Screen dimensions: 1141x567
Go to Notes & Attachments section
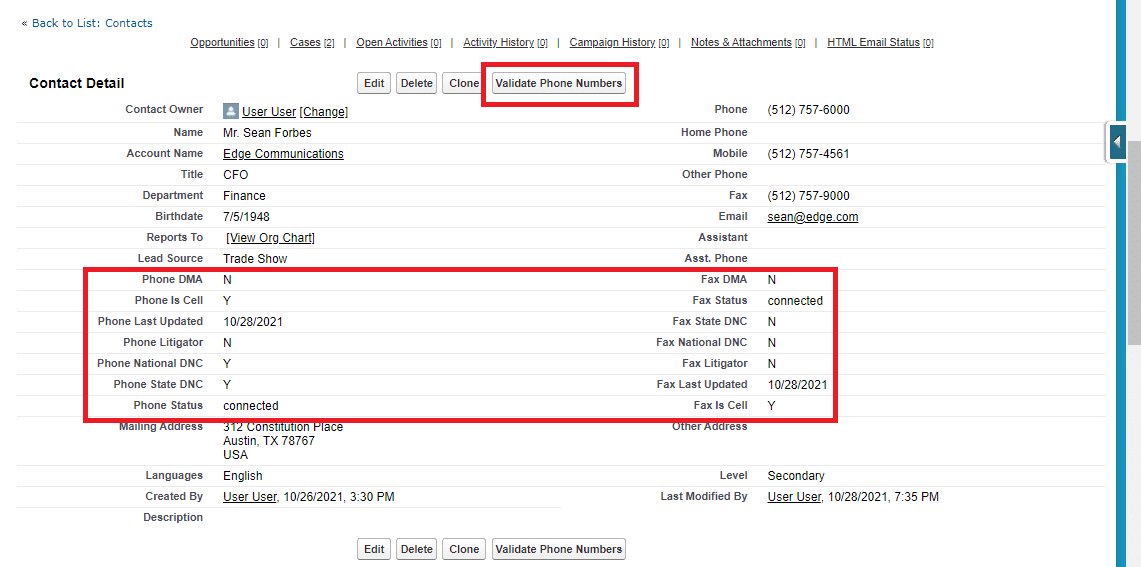tap(741, 43)
